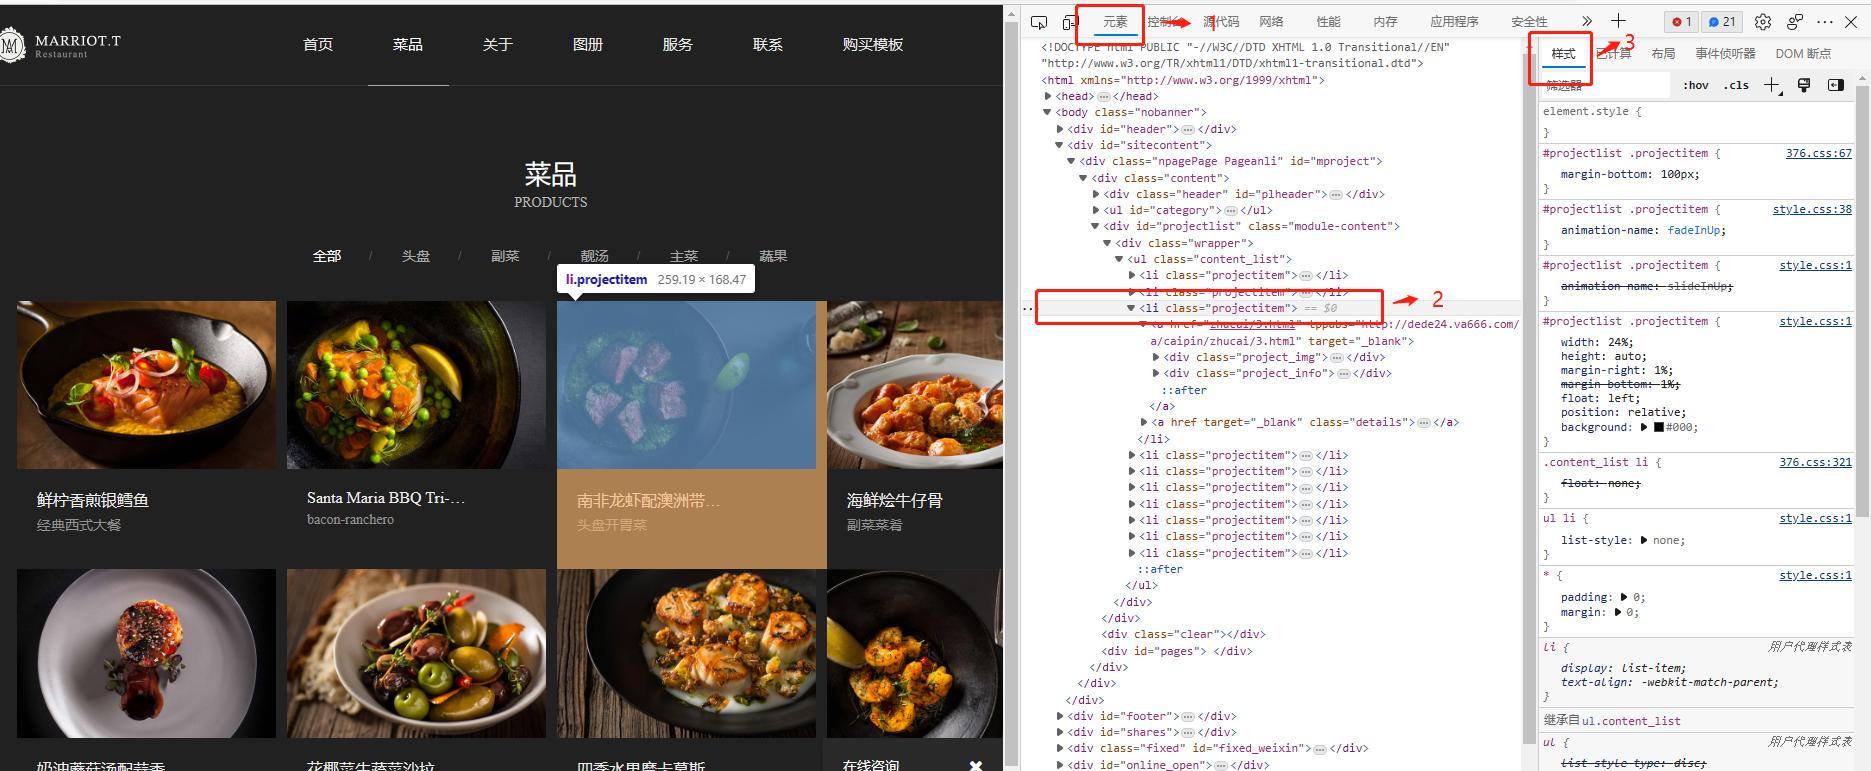
Task: Open the 事件侦听器 sub-tab
Action: 1725,54
